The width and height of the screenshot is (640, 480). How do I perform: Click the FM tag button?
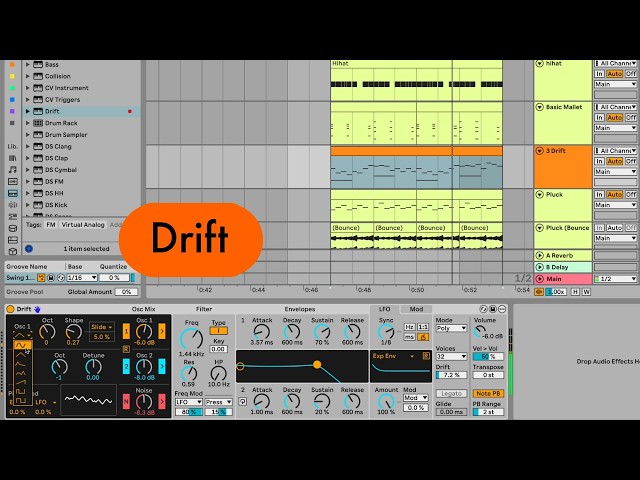click(51, 224)
